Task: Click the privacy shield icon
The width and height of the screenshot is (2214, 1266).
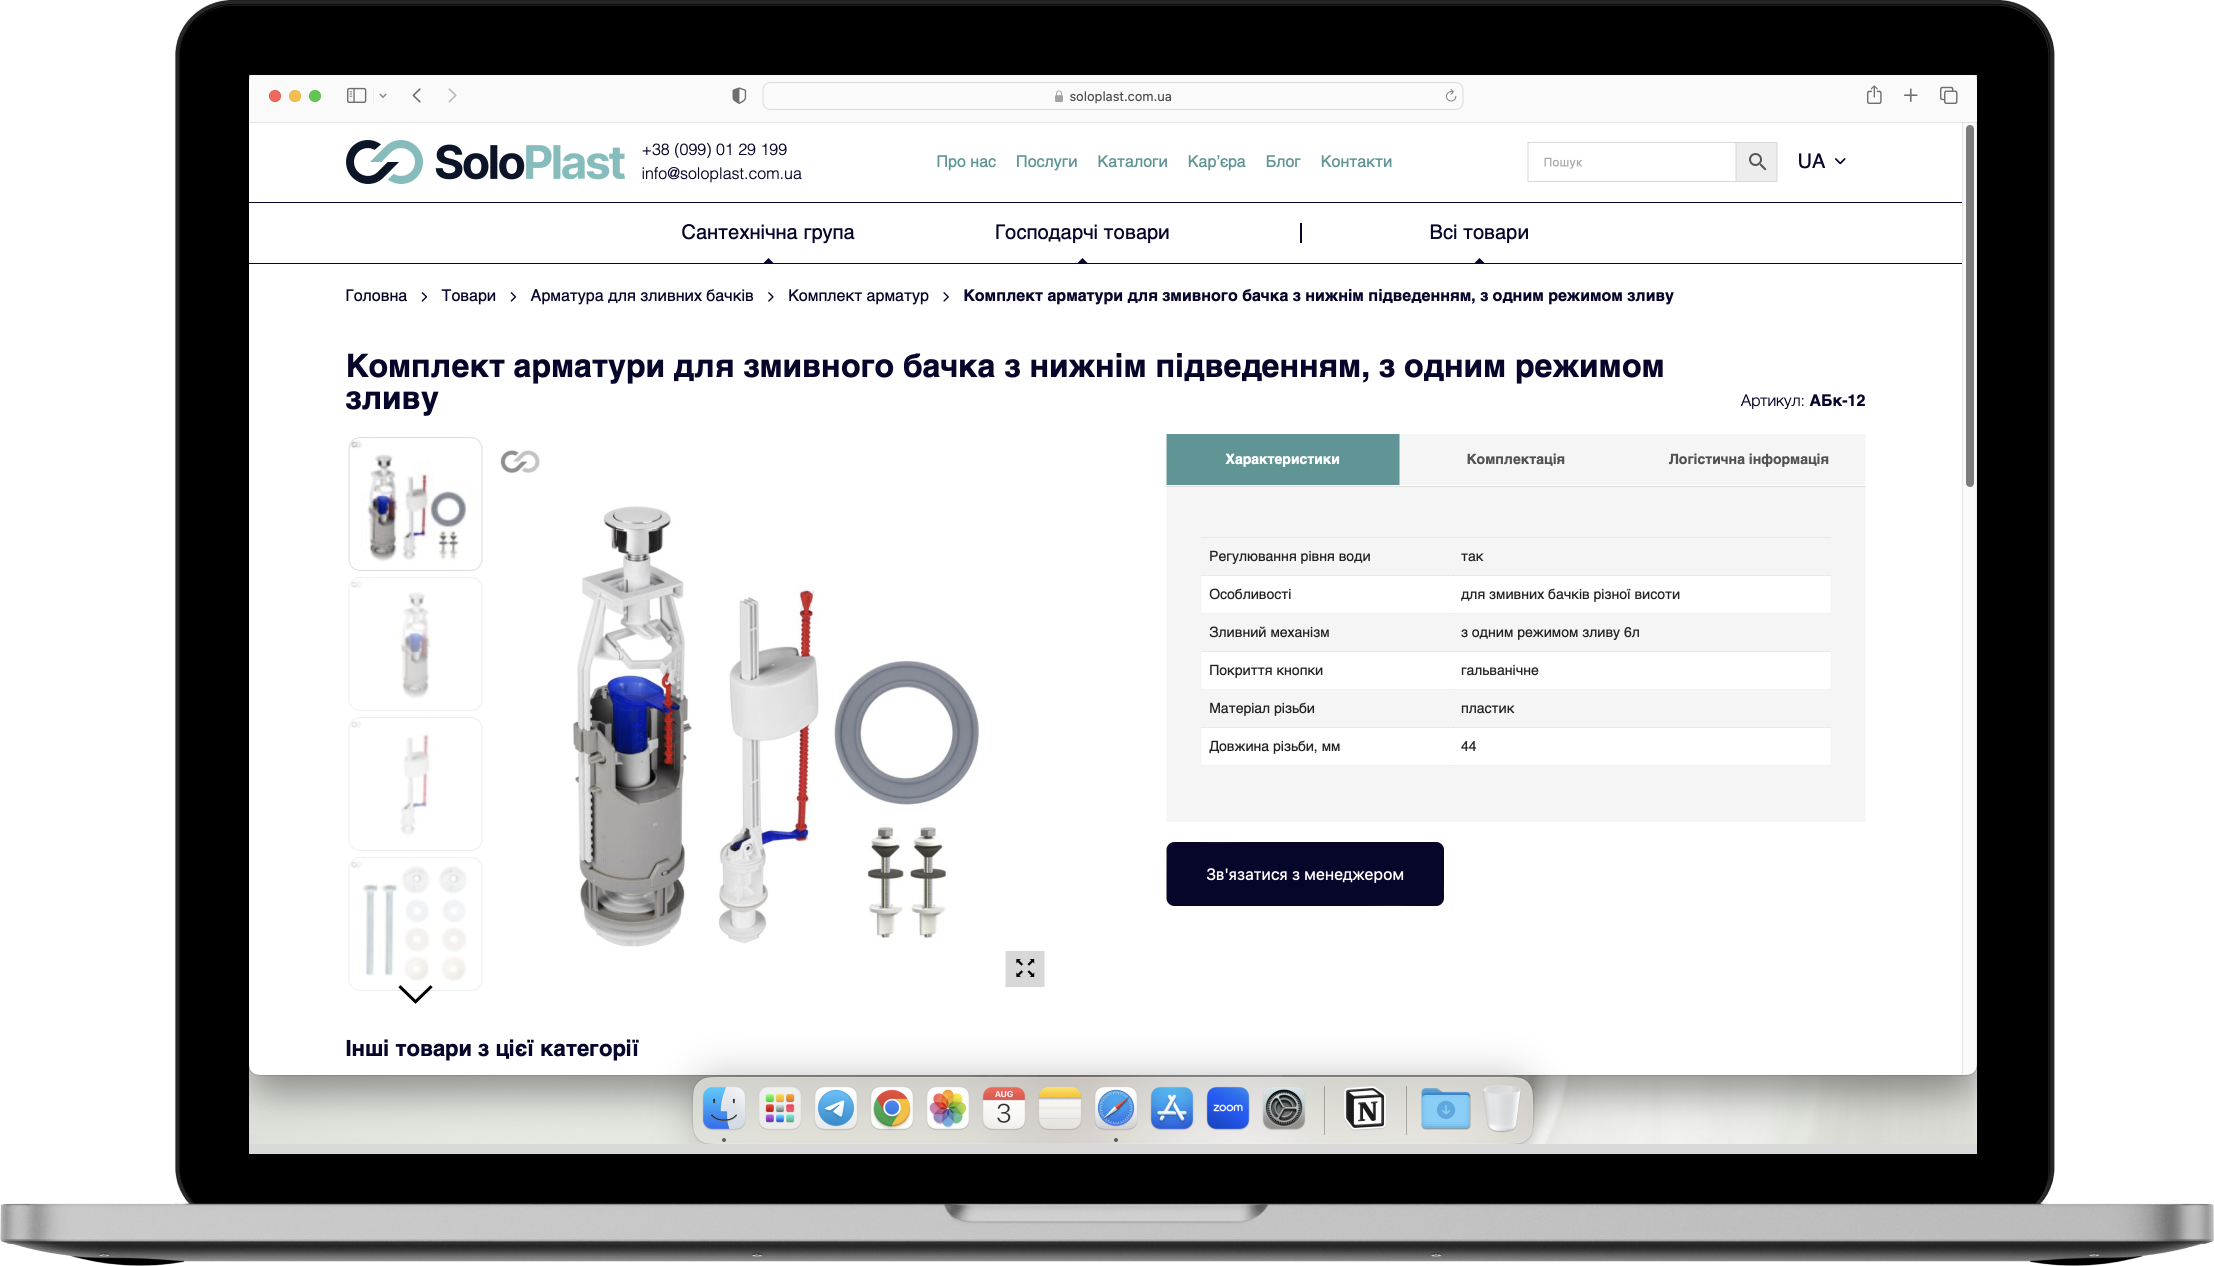Action: pos(739,96)
